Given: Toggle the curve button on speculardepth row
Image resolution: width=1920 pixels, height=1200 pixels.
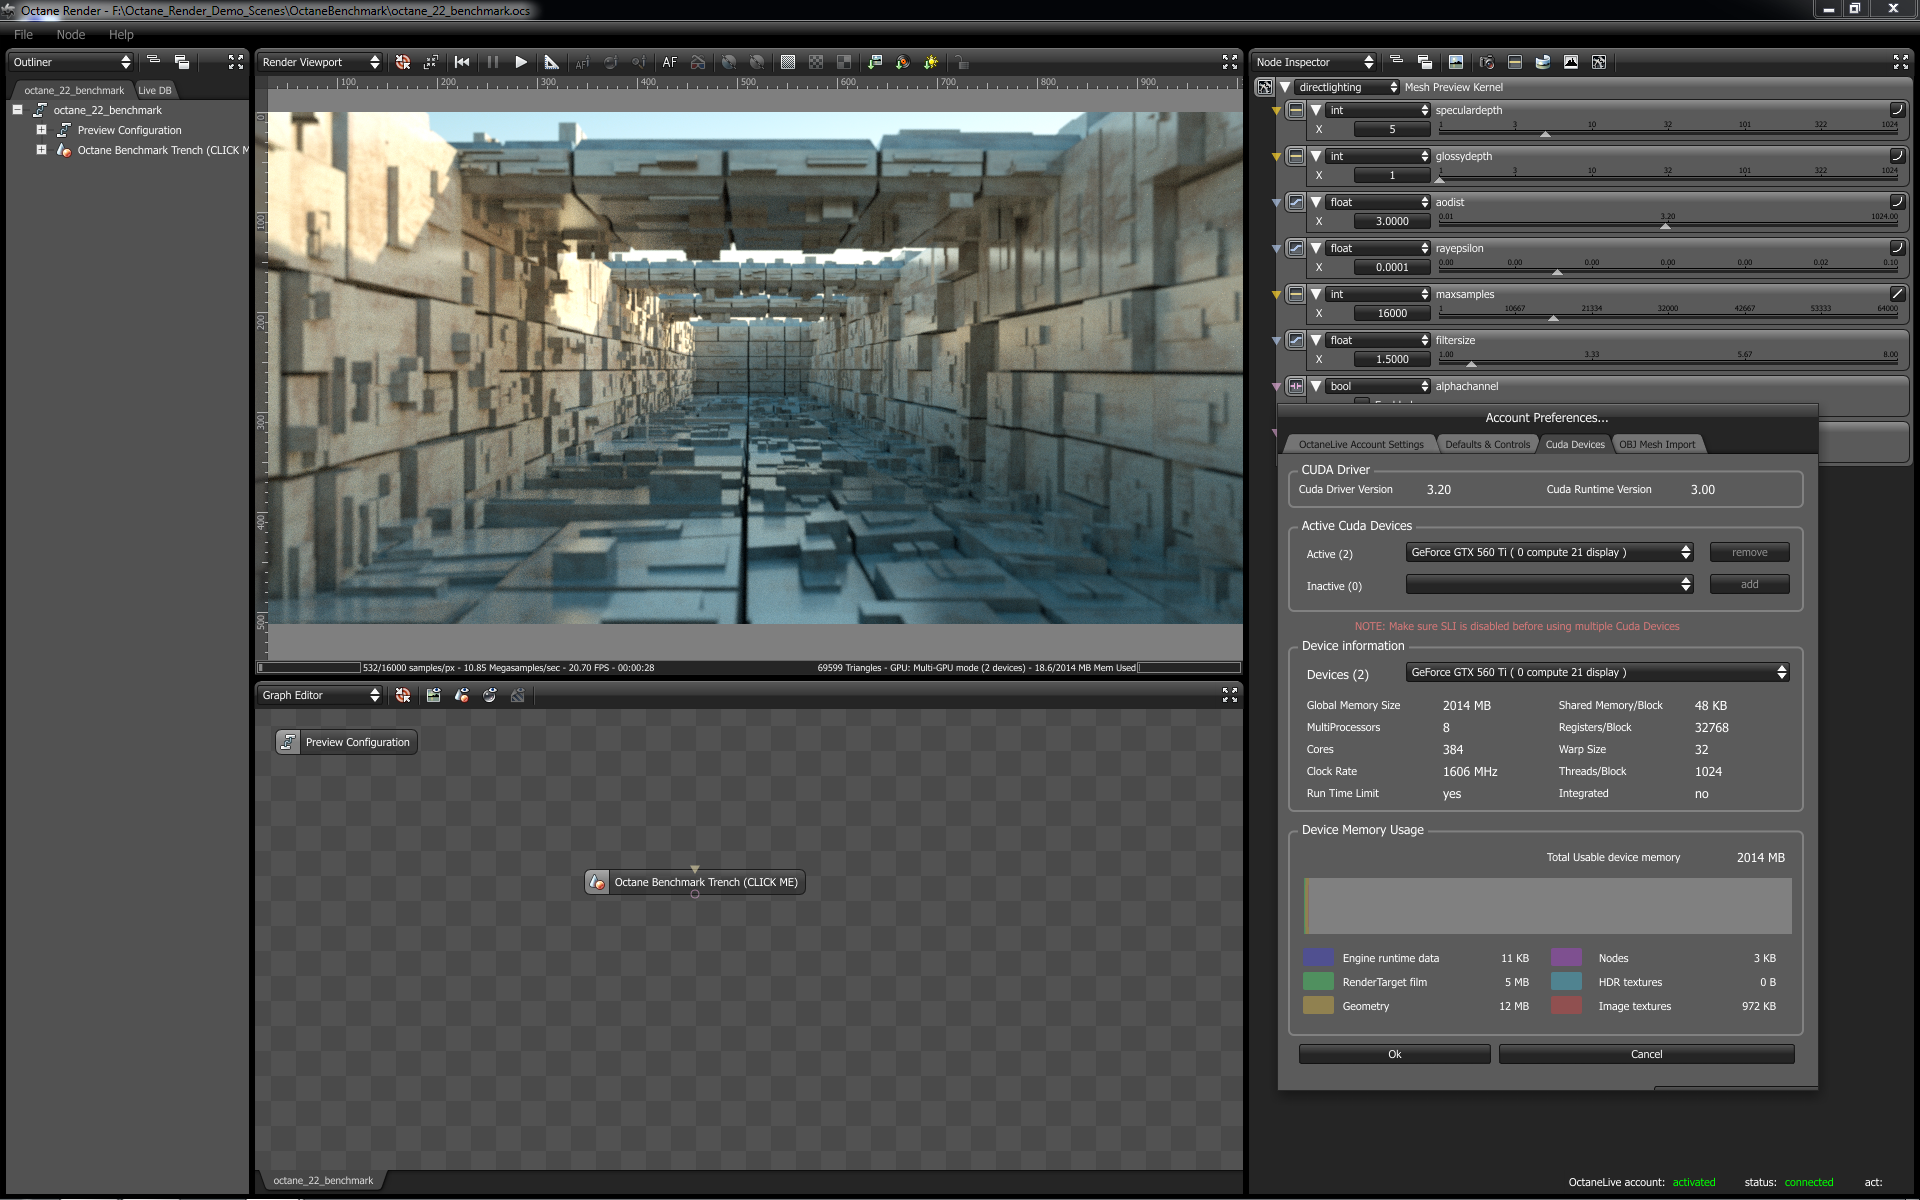Looking at the screenshot, I should (x=1896, y=110).
